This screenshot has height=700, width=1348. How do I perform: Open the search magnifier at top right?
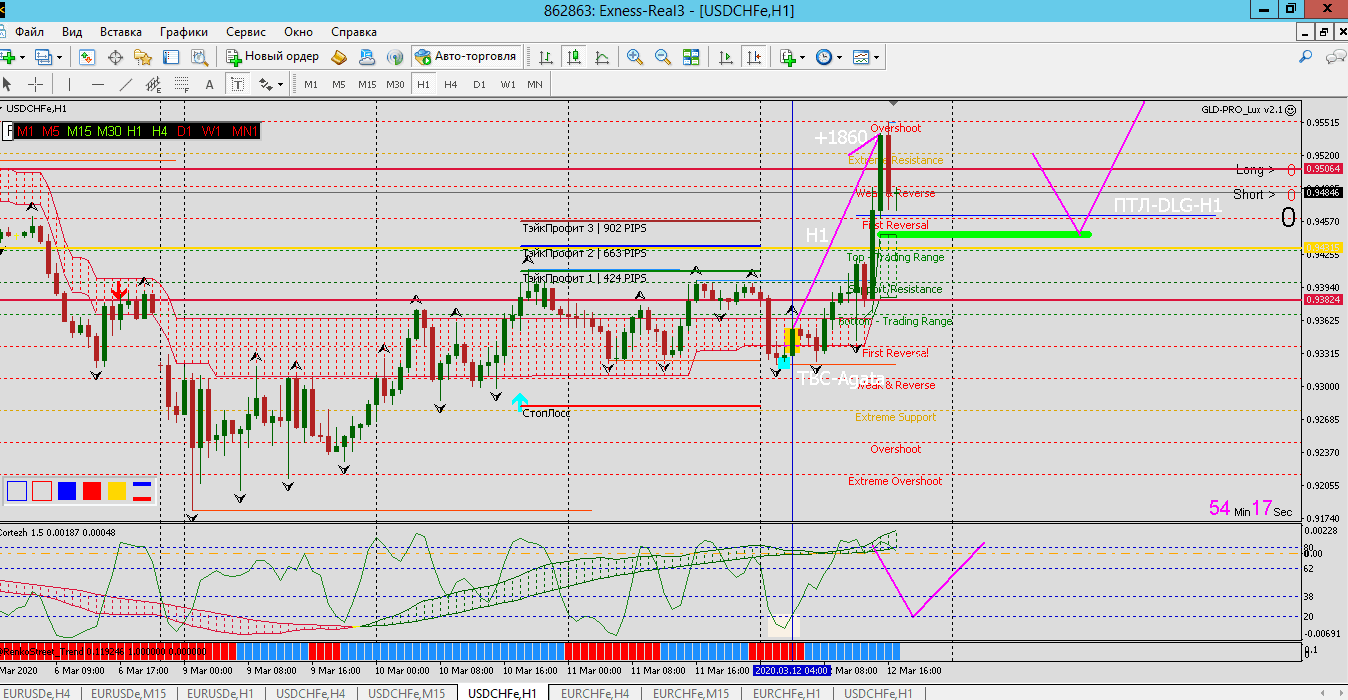(x=1306, y=59)
